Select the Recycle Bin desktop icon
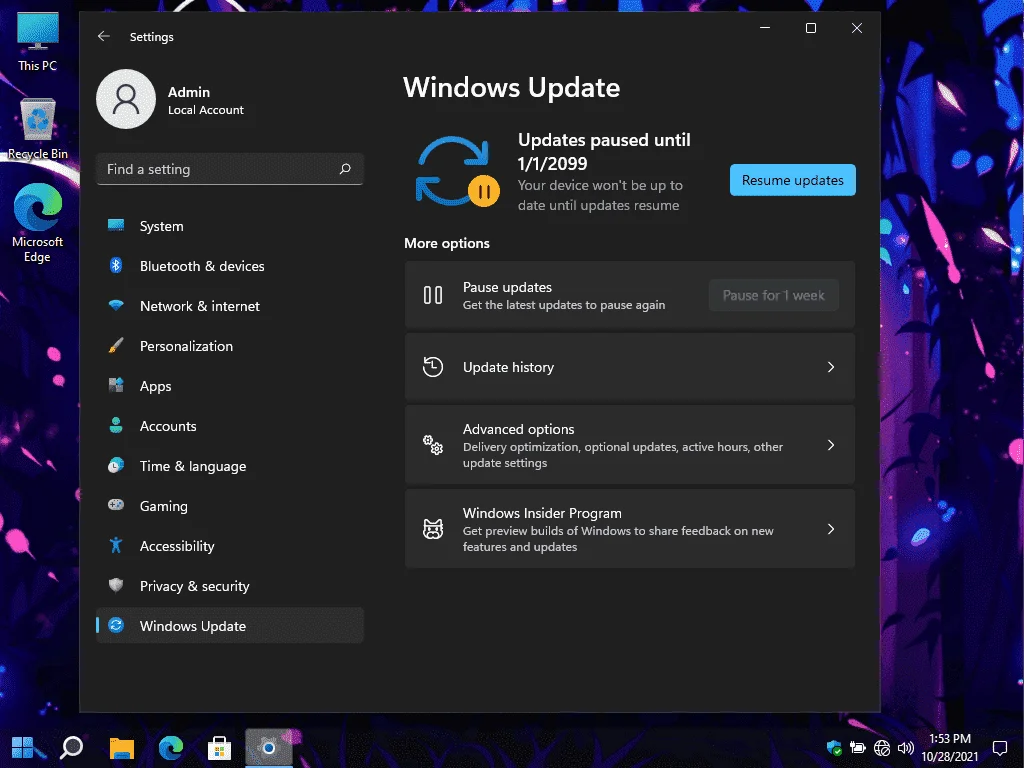The width and height of the screenshot is (1024, 768). pyautogui.click(x=38, y=129)
